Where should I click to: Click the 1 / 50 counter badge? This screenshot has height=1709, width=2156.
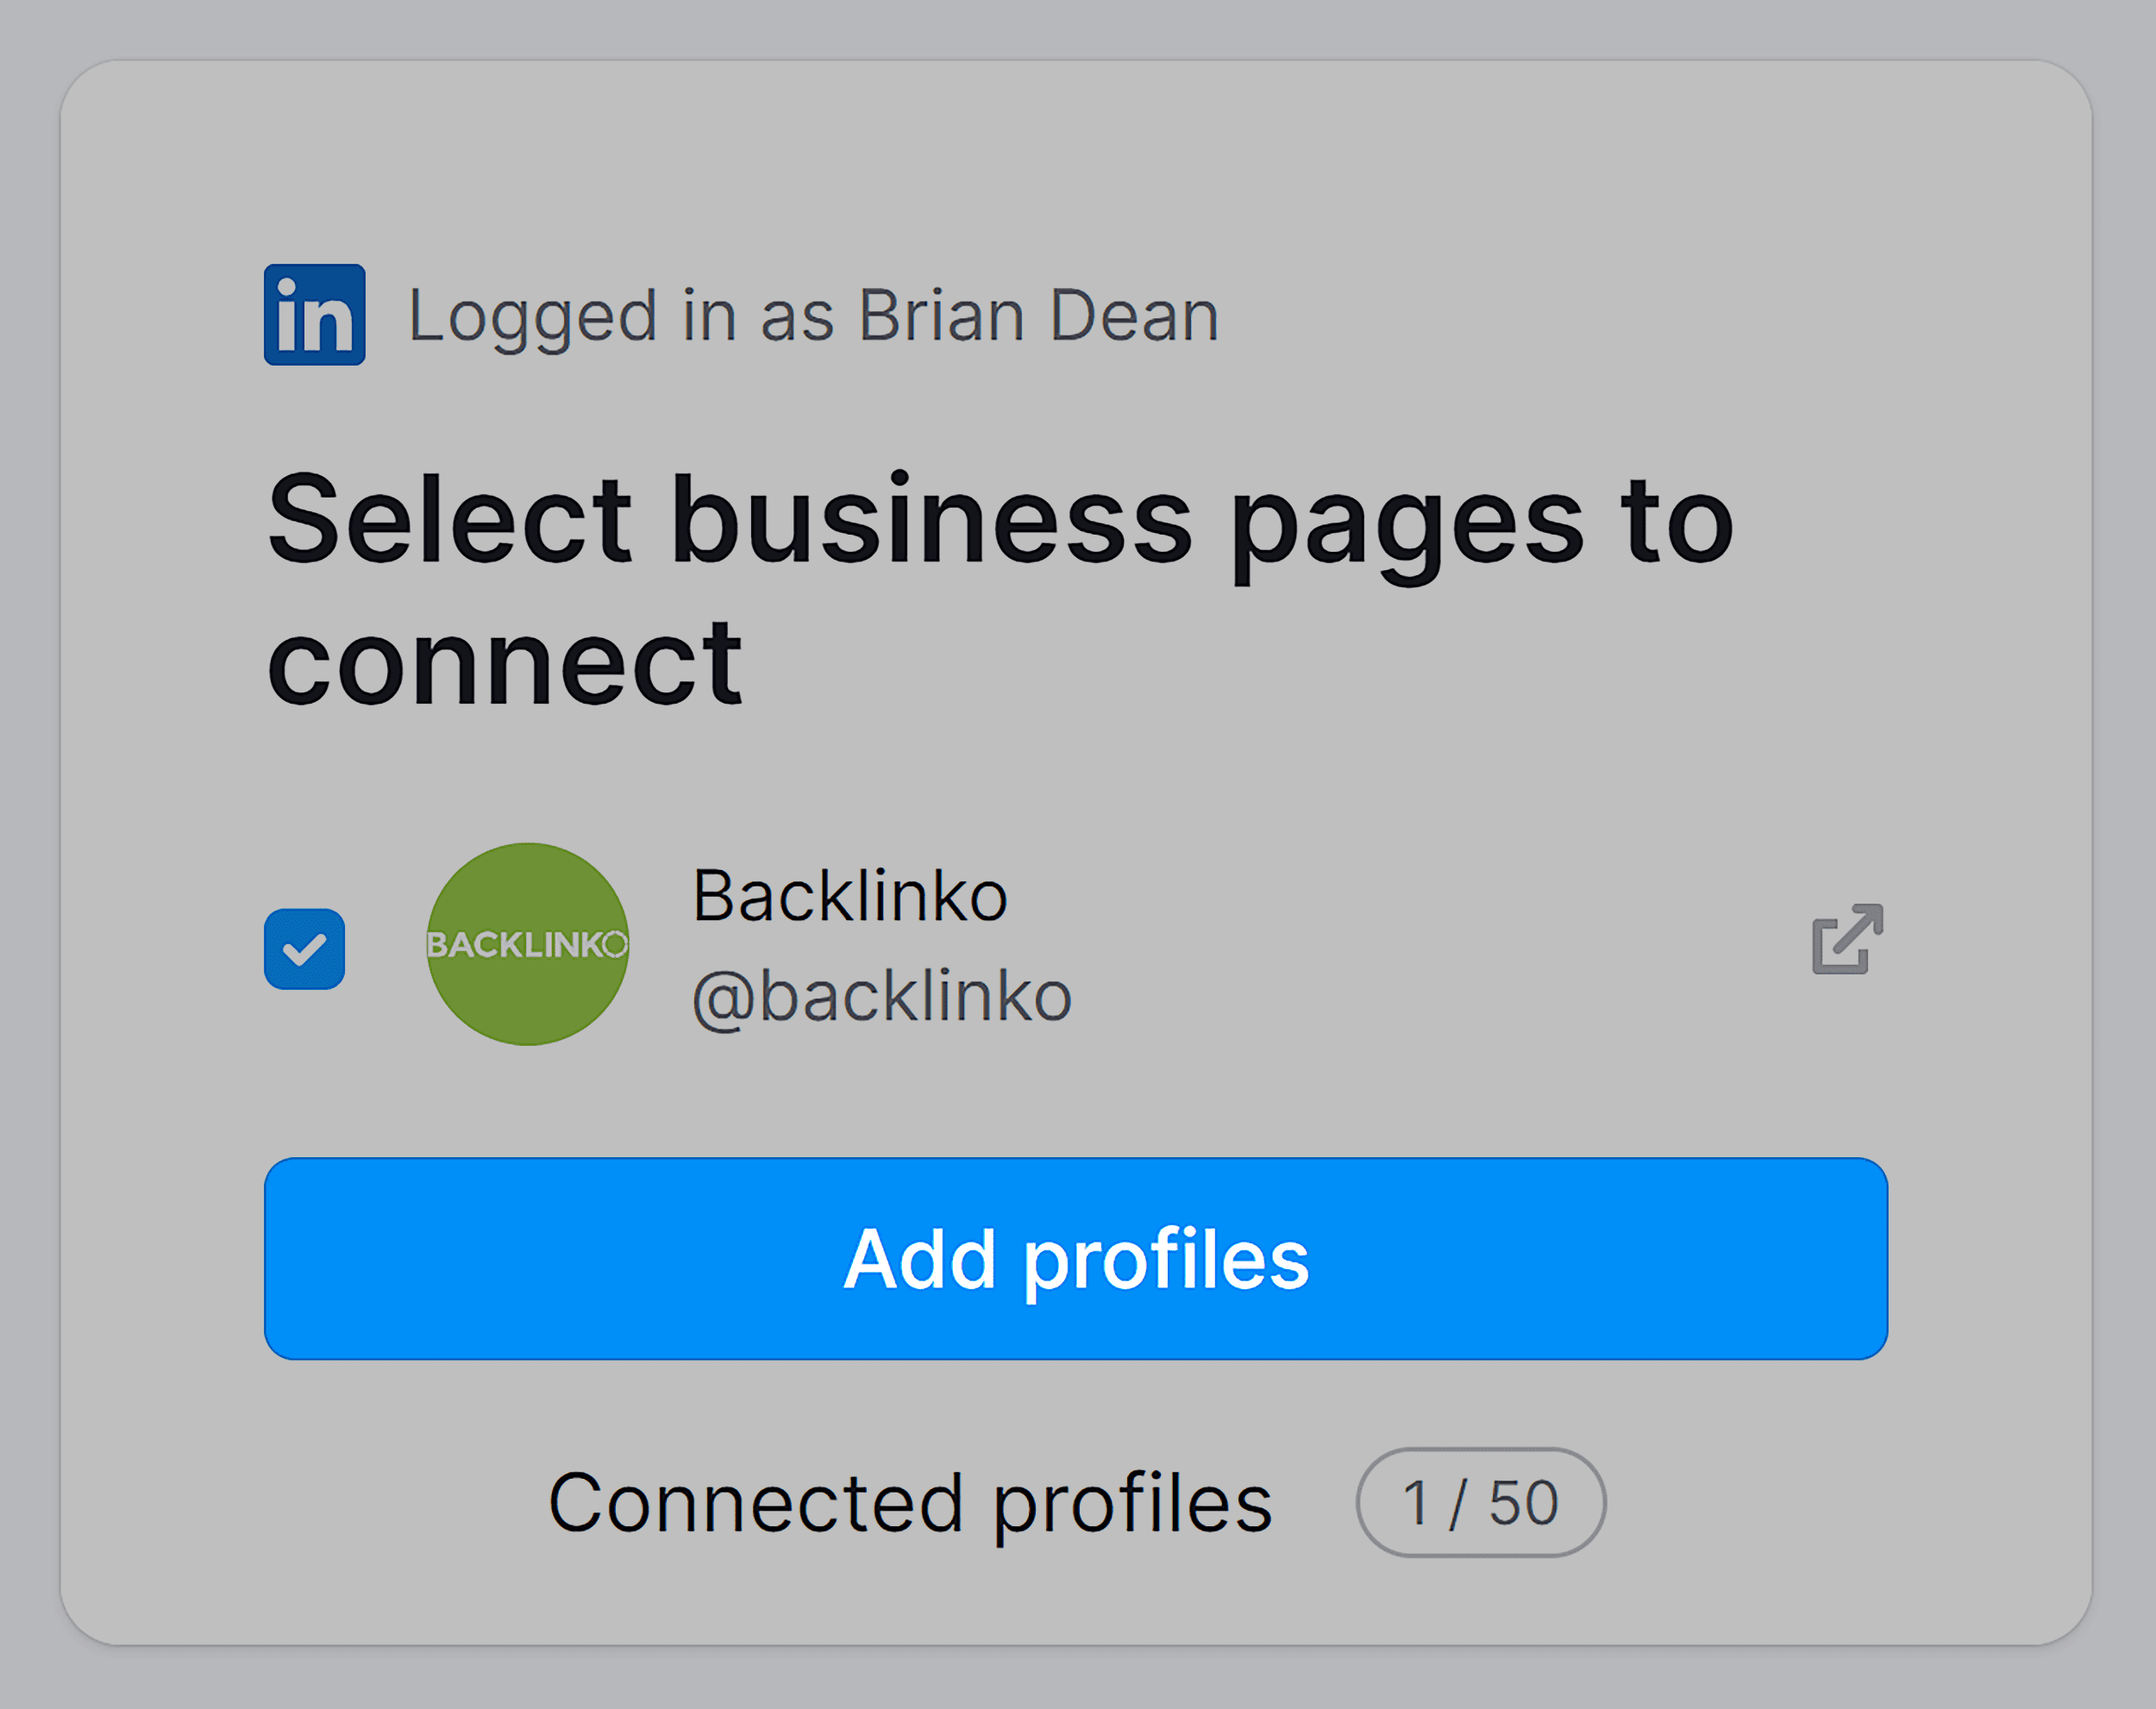[1480, 1502]
